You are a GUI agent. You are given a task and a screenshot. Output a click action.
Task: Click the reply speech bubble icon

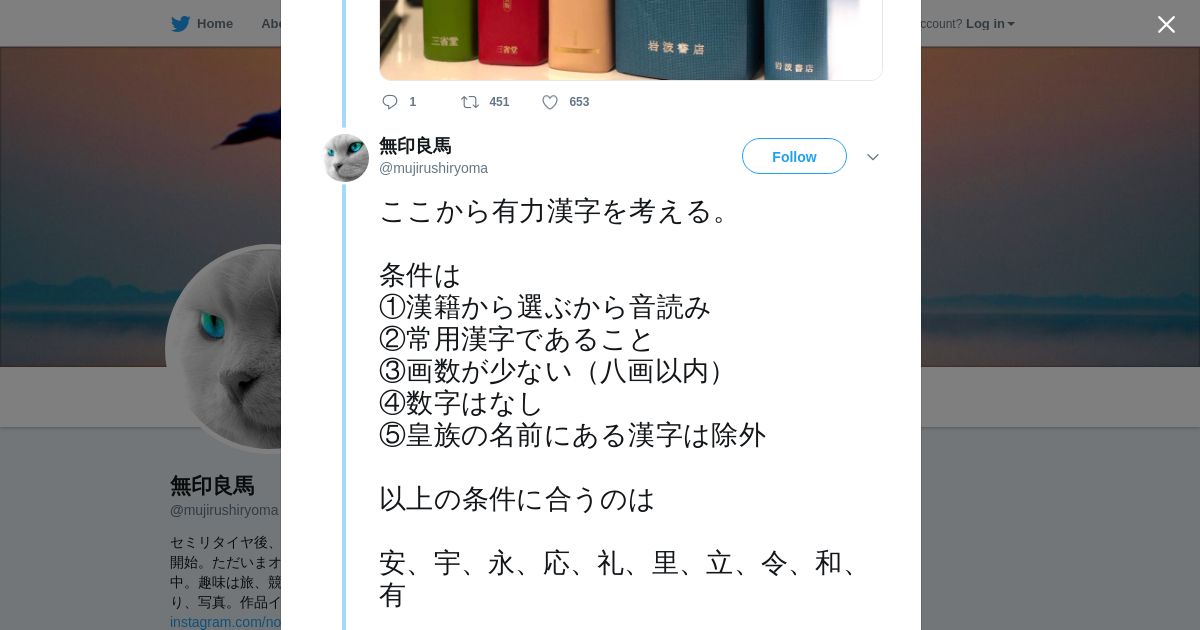[390, 102]
